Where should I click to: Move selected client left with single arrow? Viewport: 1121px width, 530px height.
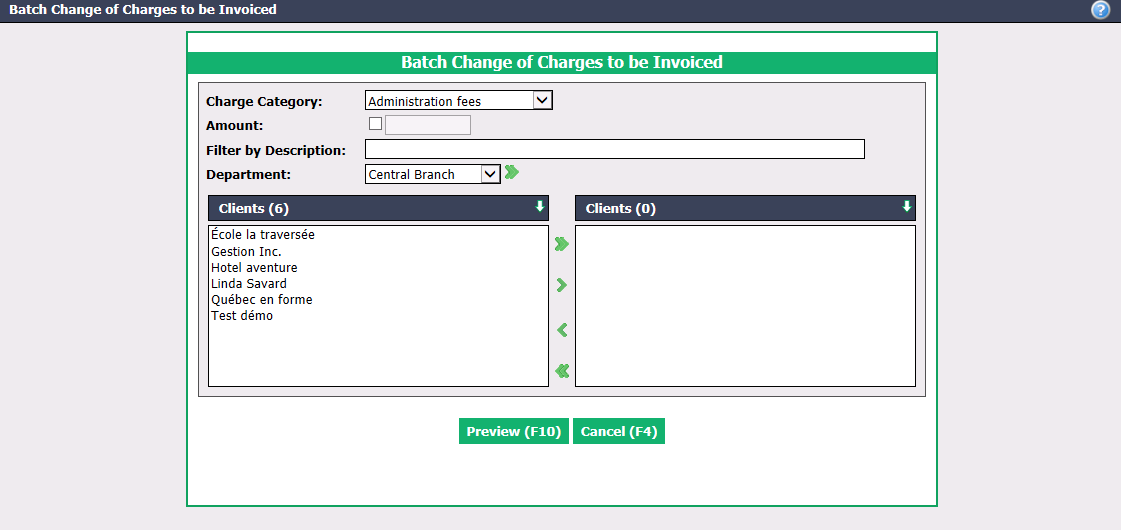pos(562,330)
